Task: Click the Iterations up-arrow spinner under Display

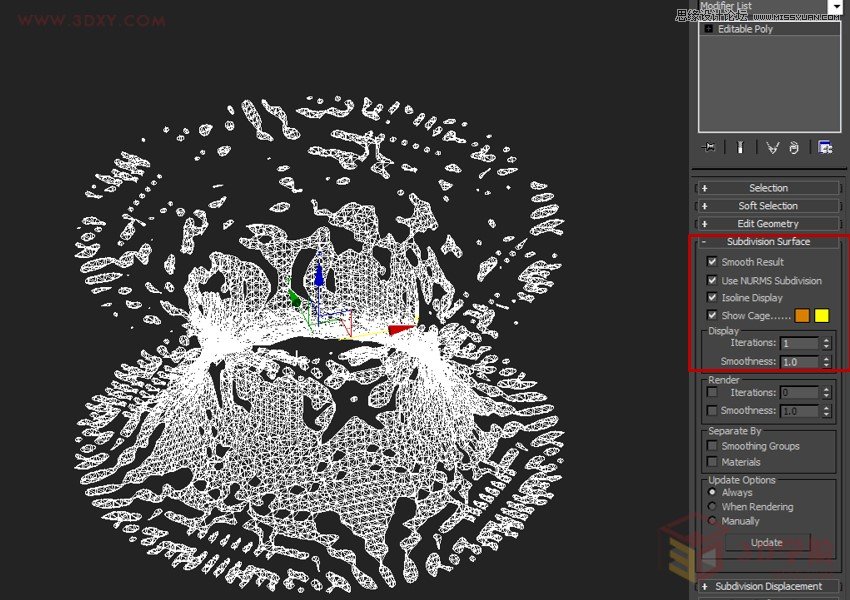Action: click(826, 339)
